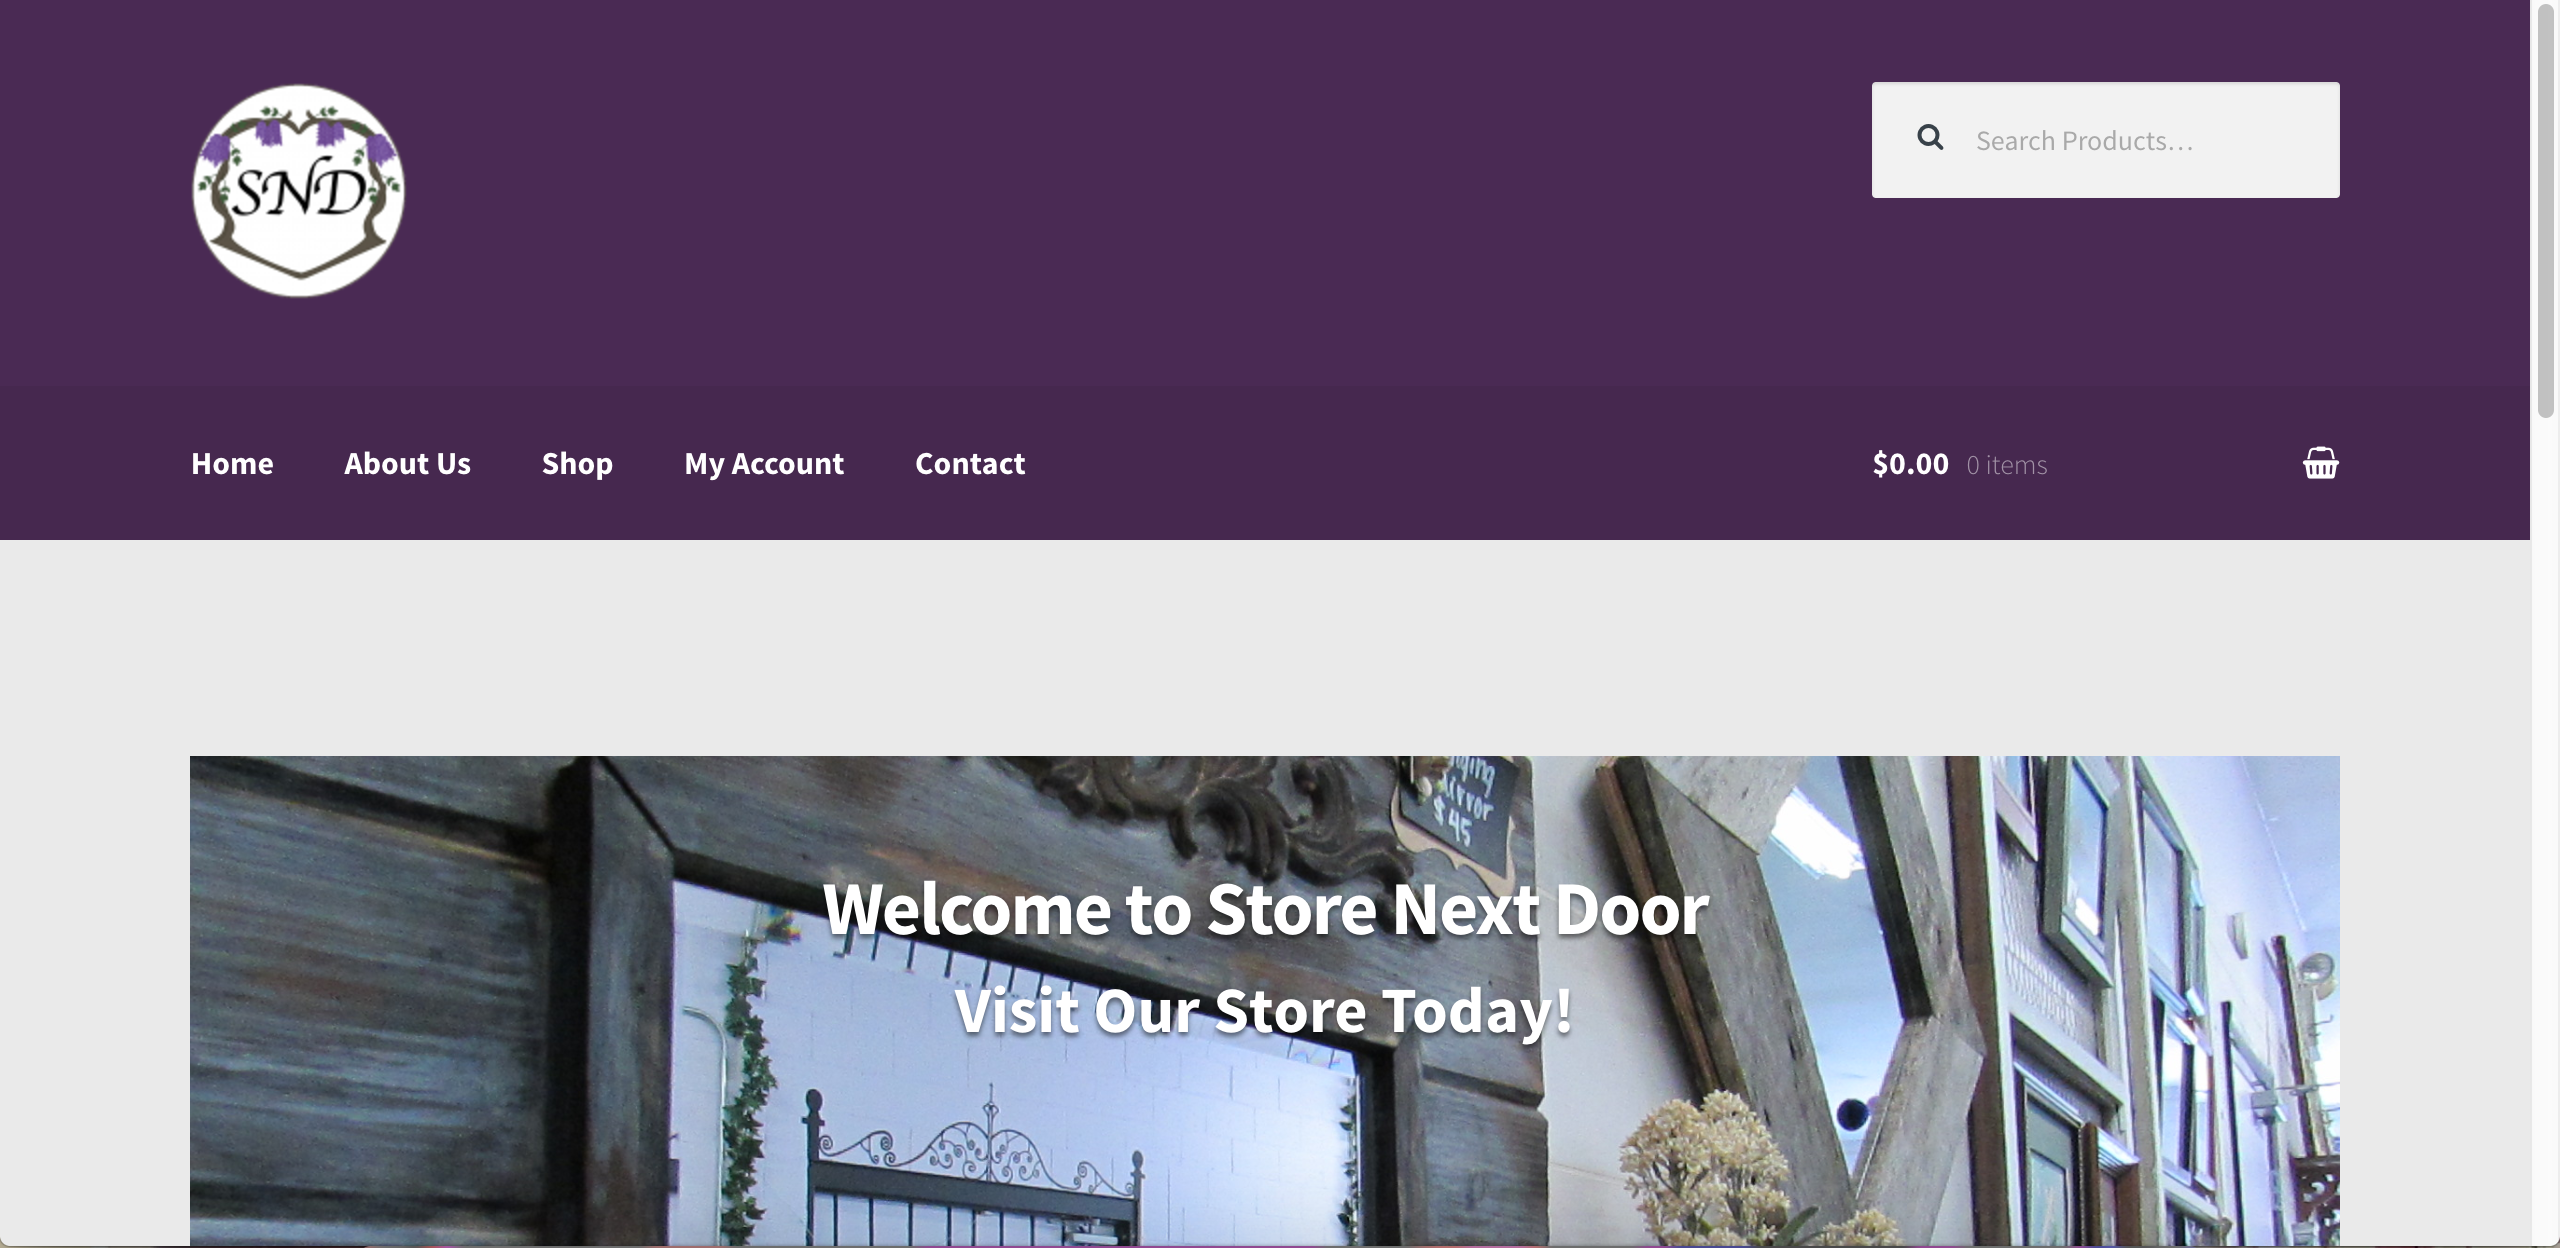Click the 0 items cart label
The width and height of the screenshot is (2560, 1248).
(x=2007, y=465)
